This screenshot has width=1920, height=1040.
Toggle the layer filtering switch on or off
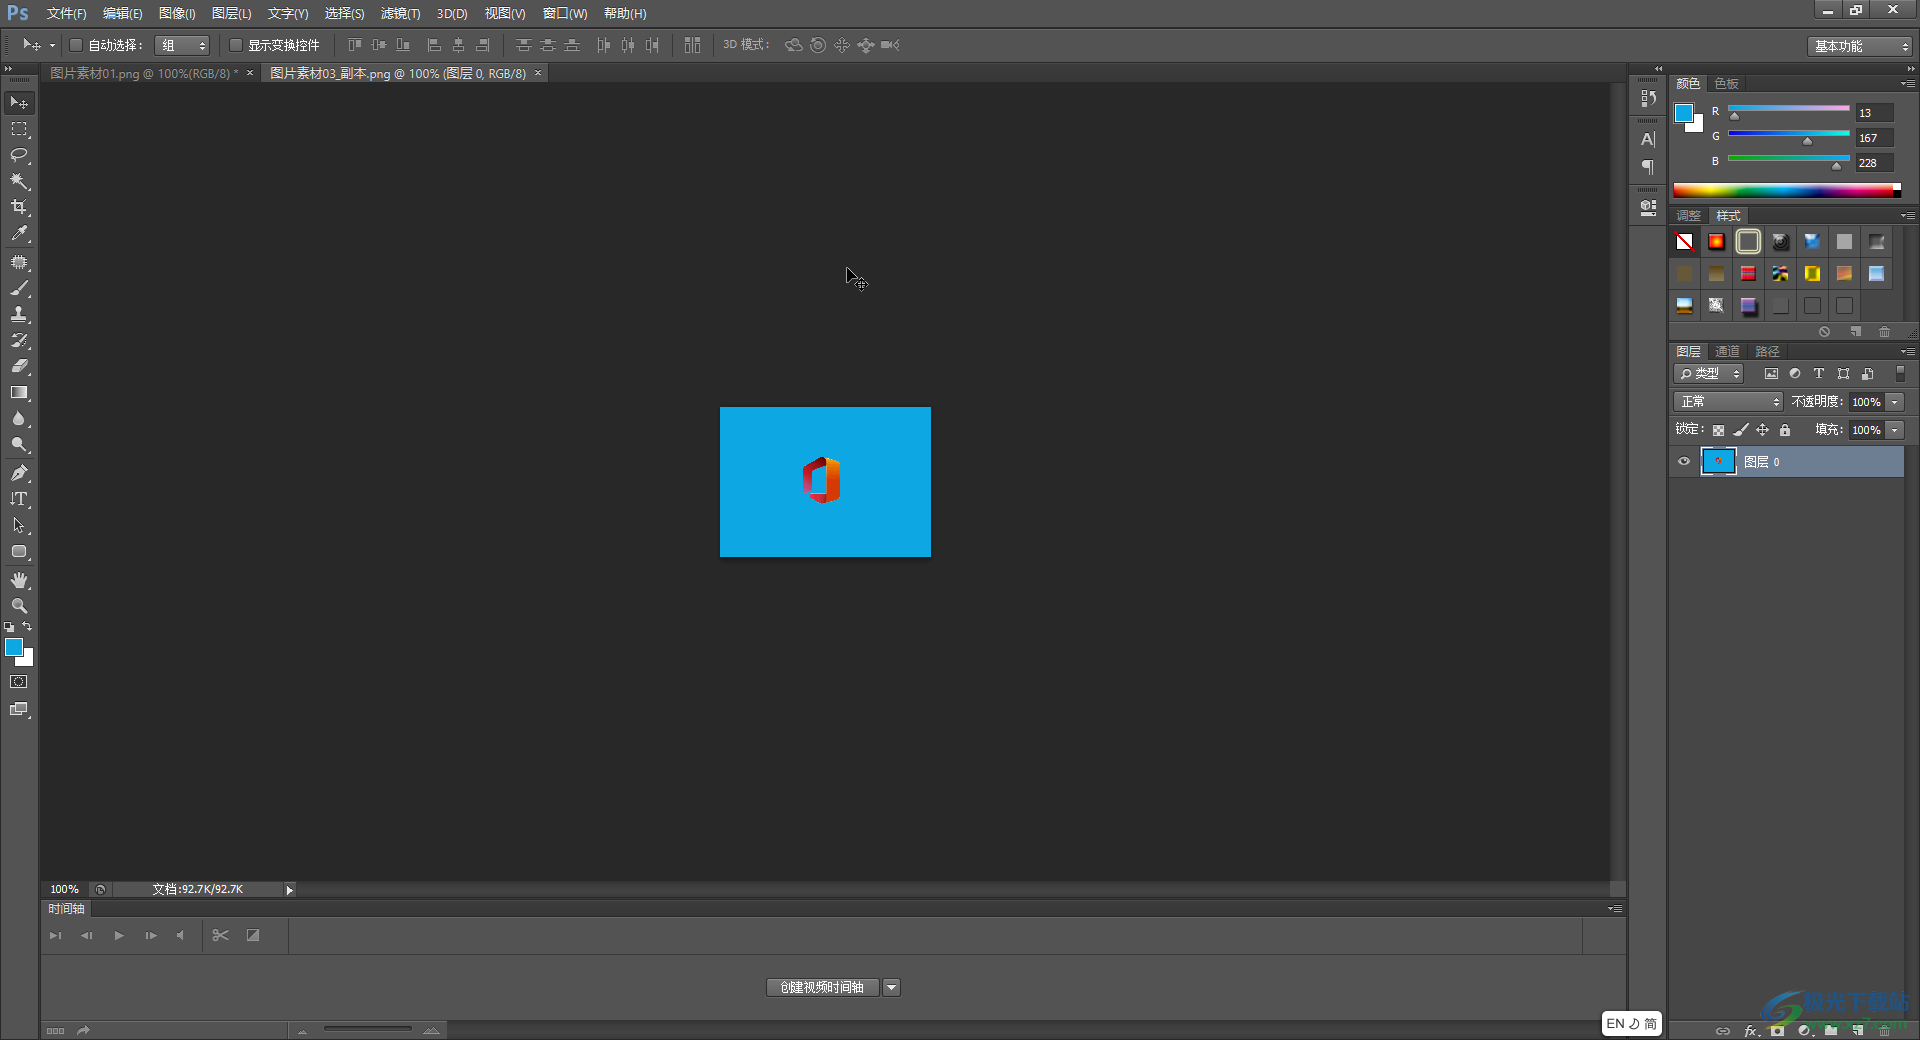(x=1901, y=373)
